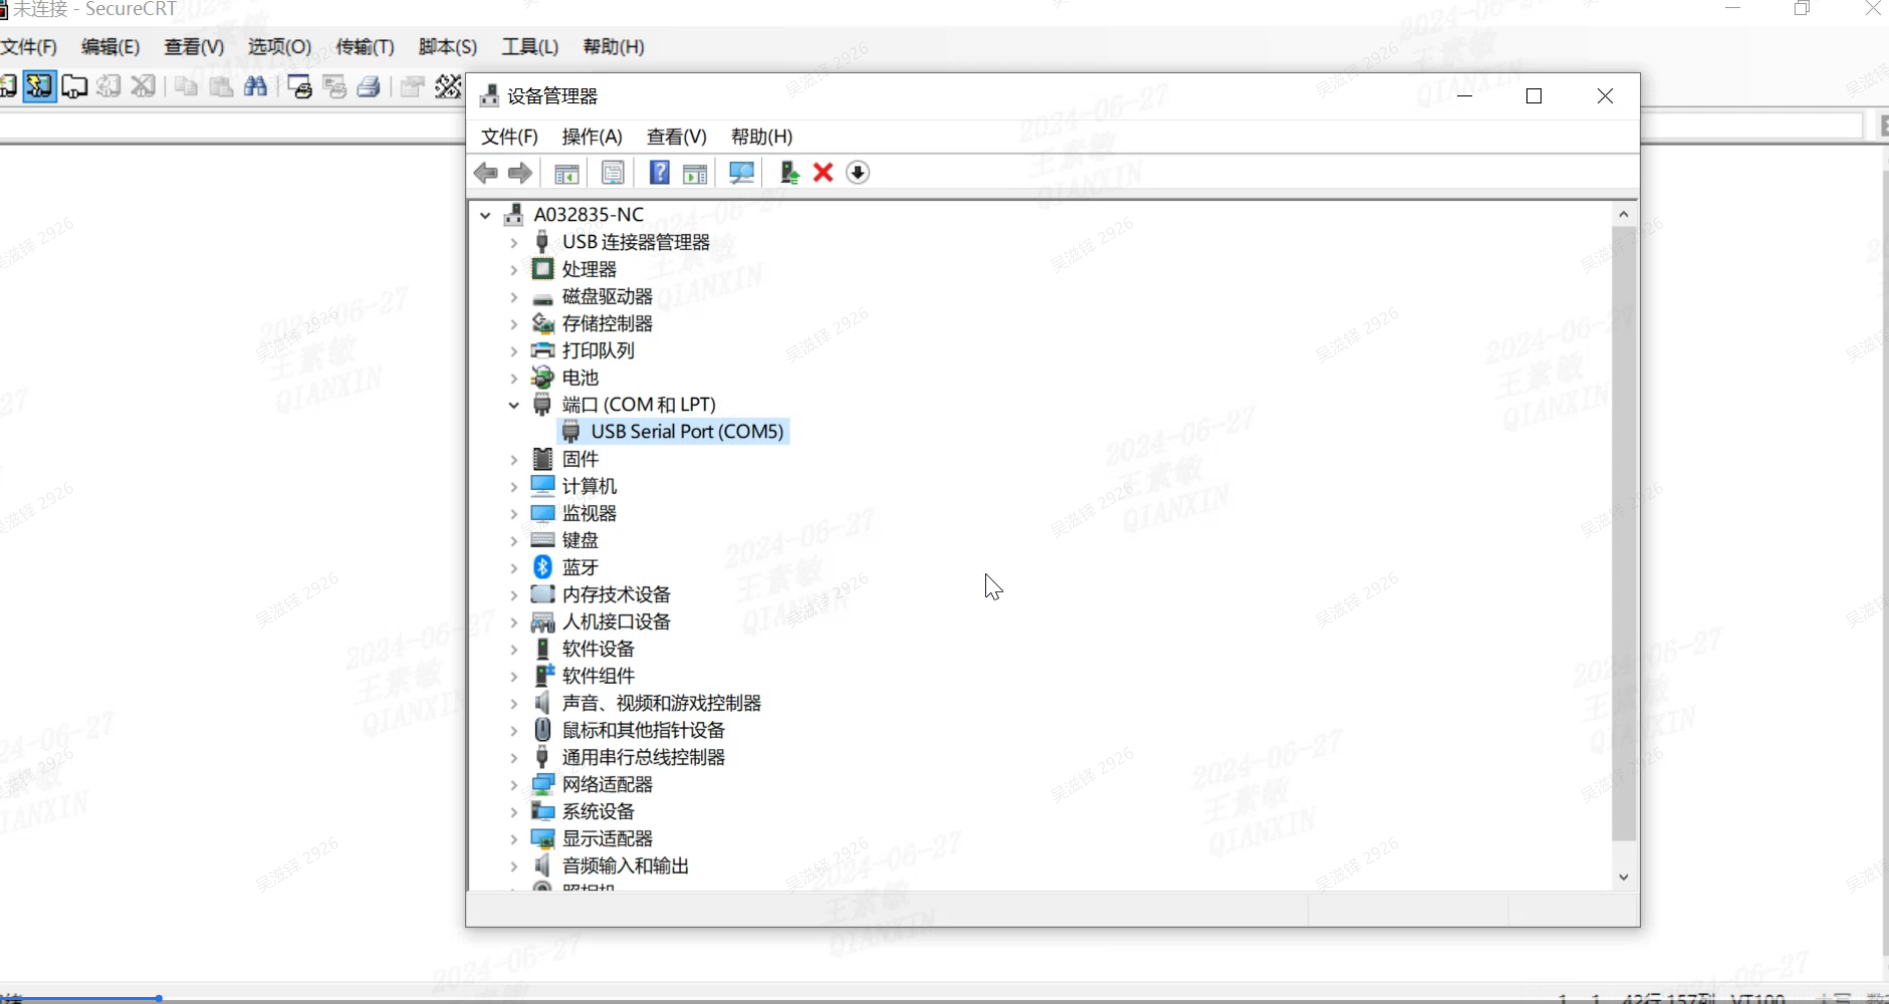Toggle console tree icon in Device Manager
The width and height of the screenshot is (1889, 1004).
567,173
